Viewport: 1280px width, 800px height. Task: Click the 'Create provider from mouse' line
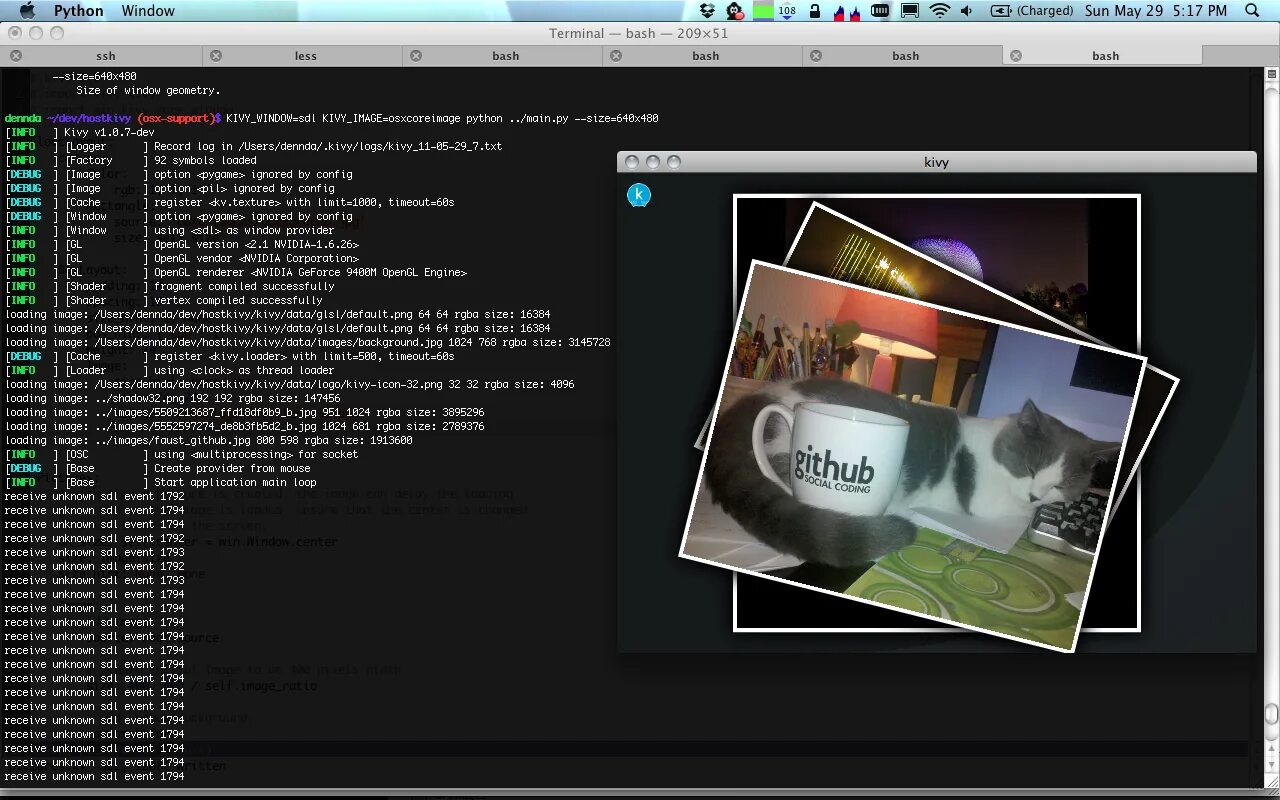click(x=158, y=468)
